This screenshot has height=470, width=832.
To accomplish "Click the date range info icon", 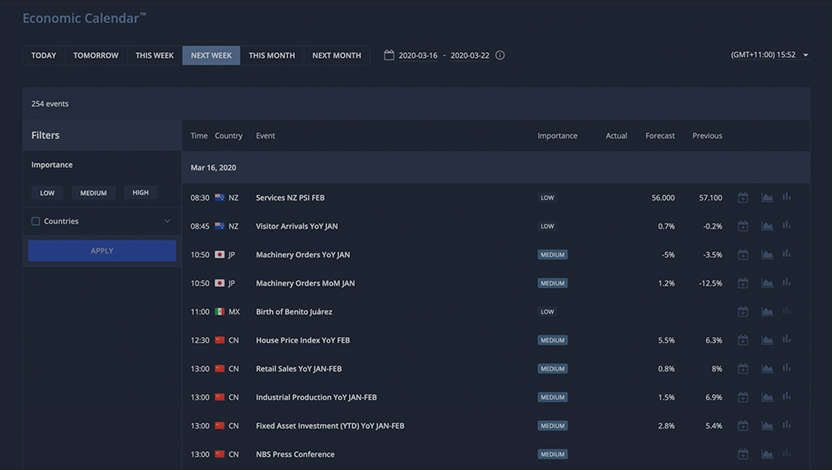I will pyautogui.click(x=500, y=55).
